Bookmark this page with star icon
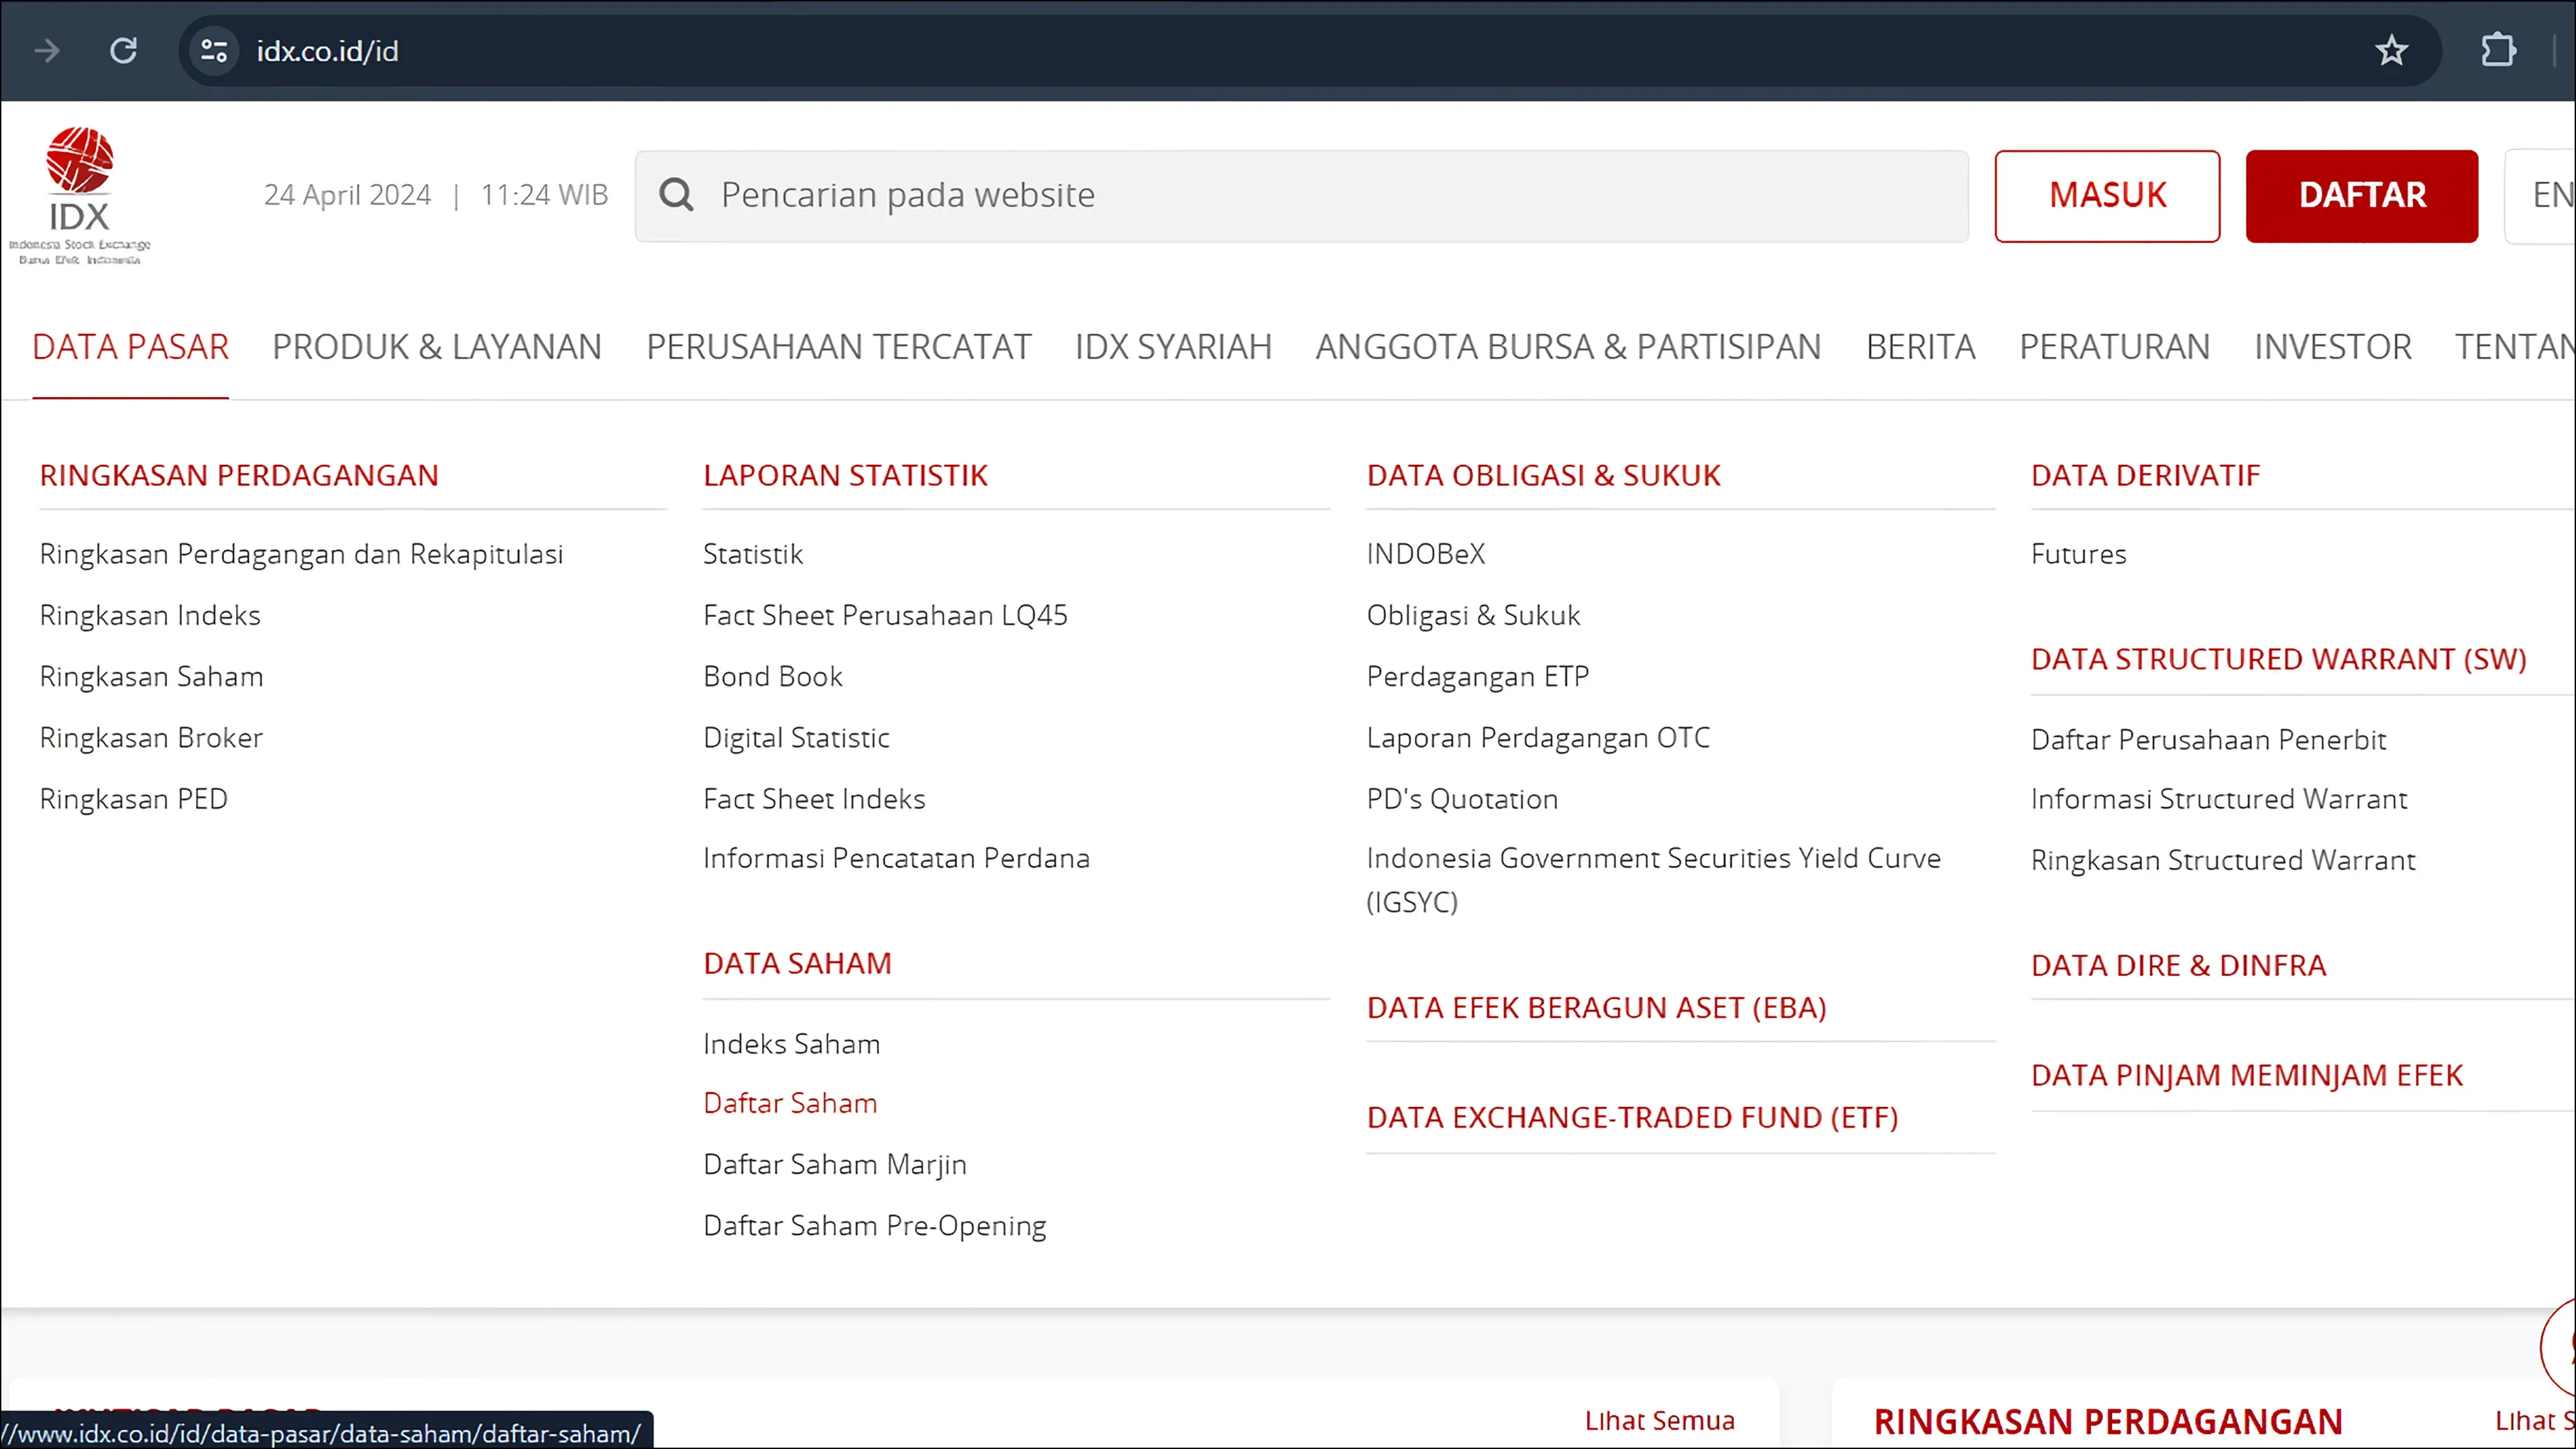Image resolution: width=2576 pixels, height=1449 pixels. [x=2391, y=50]
